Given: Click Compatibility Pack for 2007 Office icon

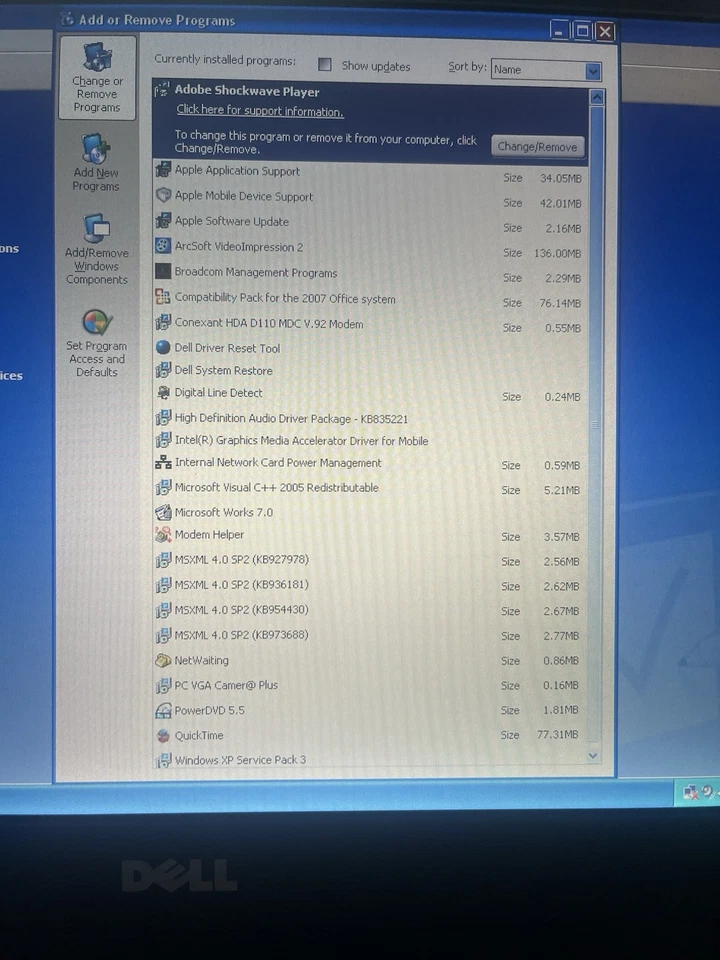Looking at the screenshot, I should pos(163,297).
